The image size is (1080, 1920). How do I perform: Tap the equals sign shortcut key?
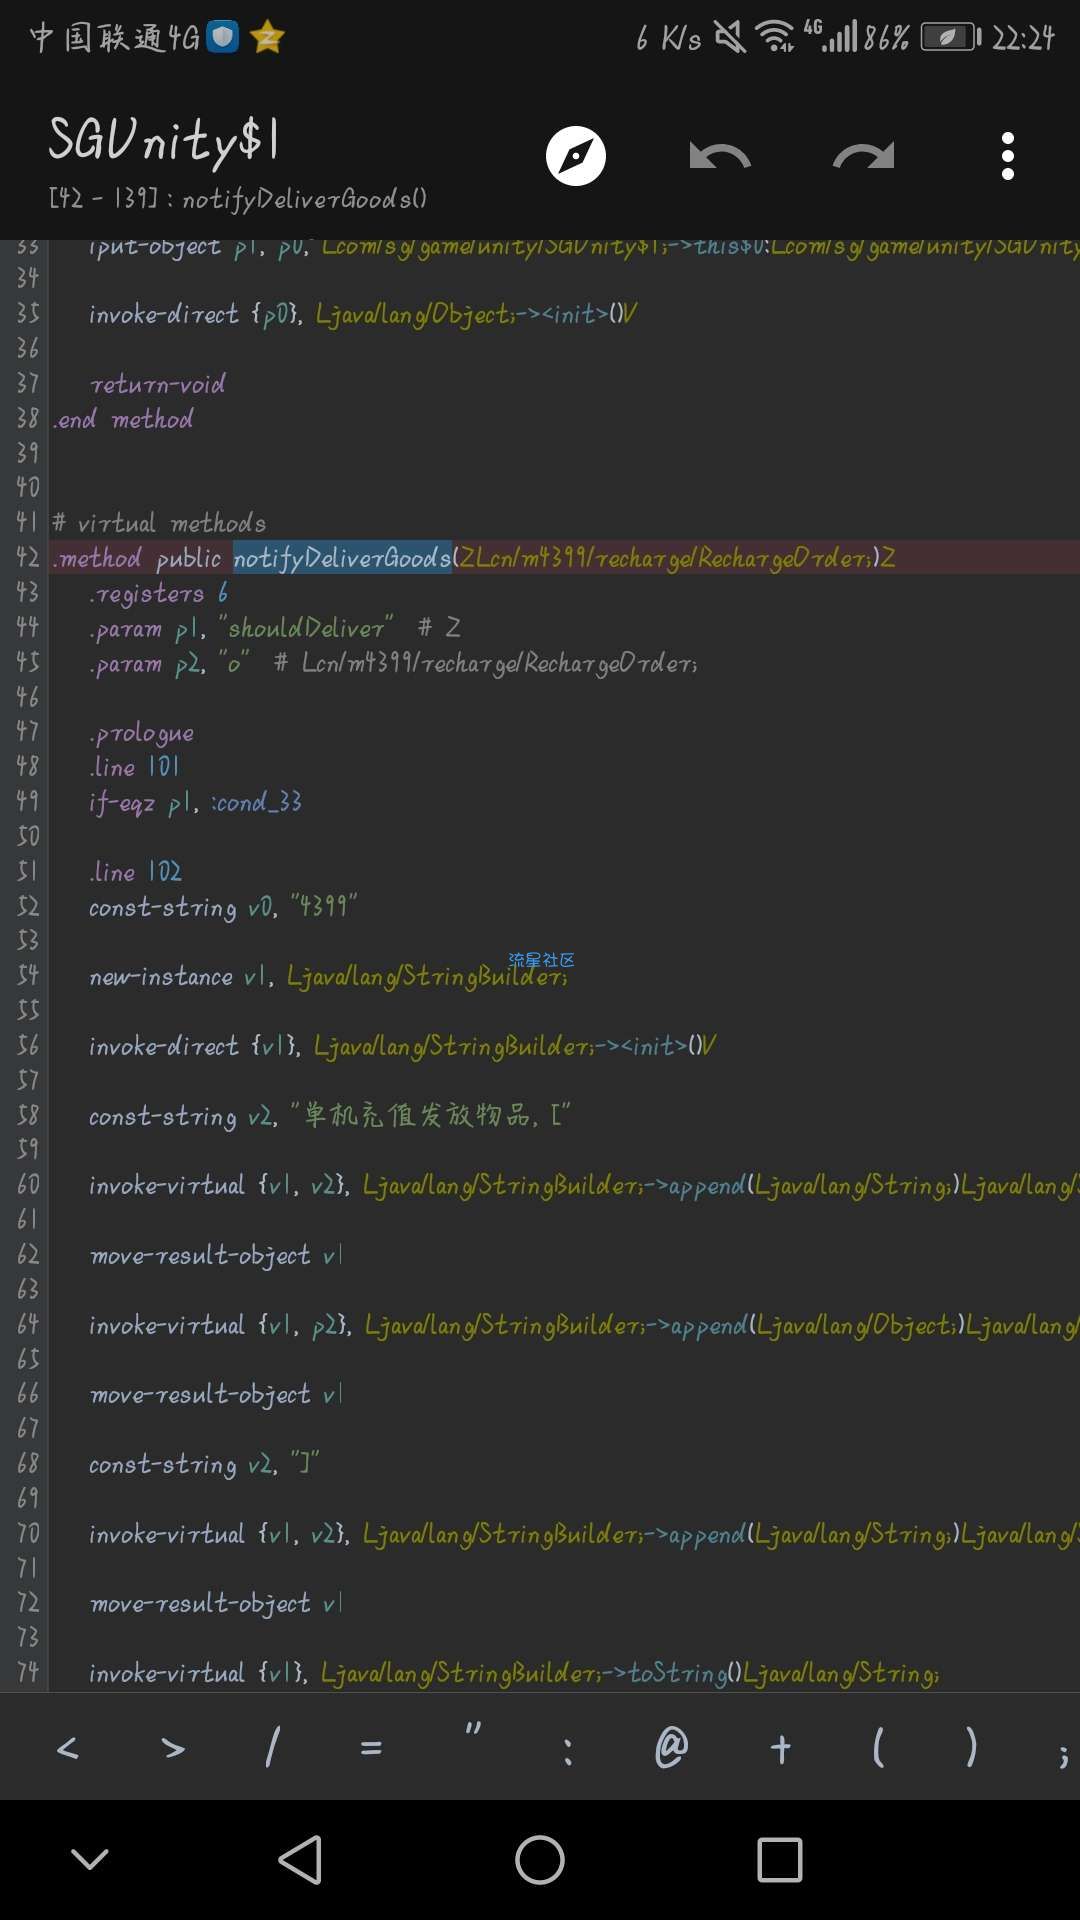(371, 1748)
